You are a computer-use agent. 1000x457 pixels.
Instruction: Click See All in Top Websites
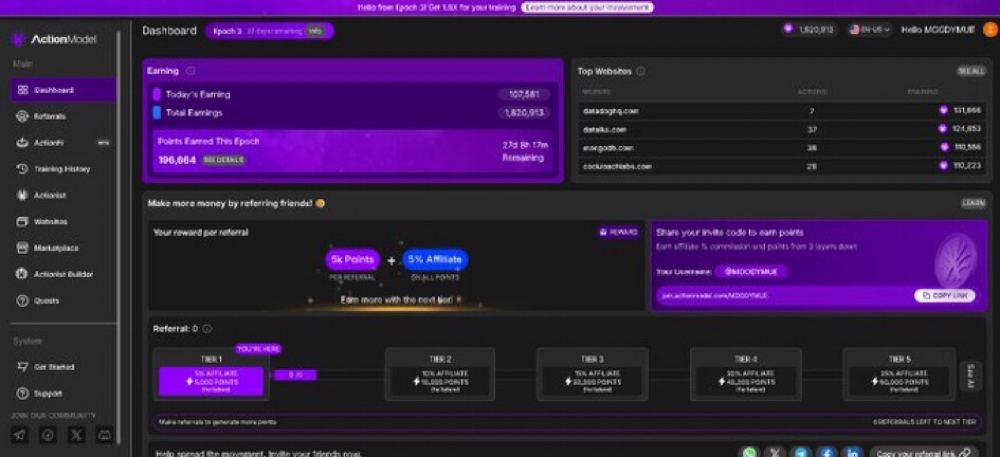(x=971, y=71)
